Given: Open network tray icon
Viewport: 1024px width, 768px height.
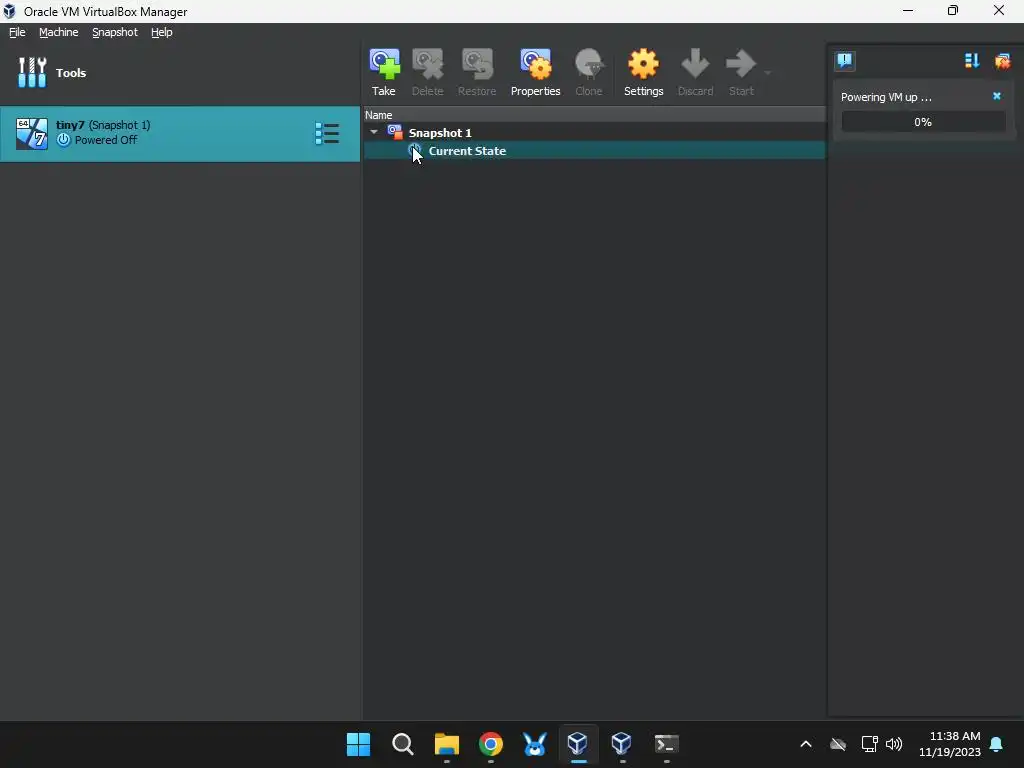Looking at the screenshot, I should coord(869,744).
